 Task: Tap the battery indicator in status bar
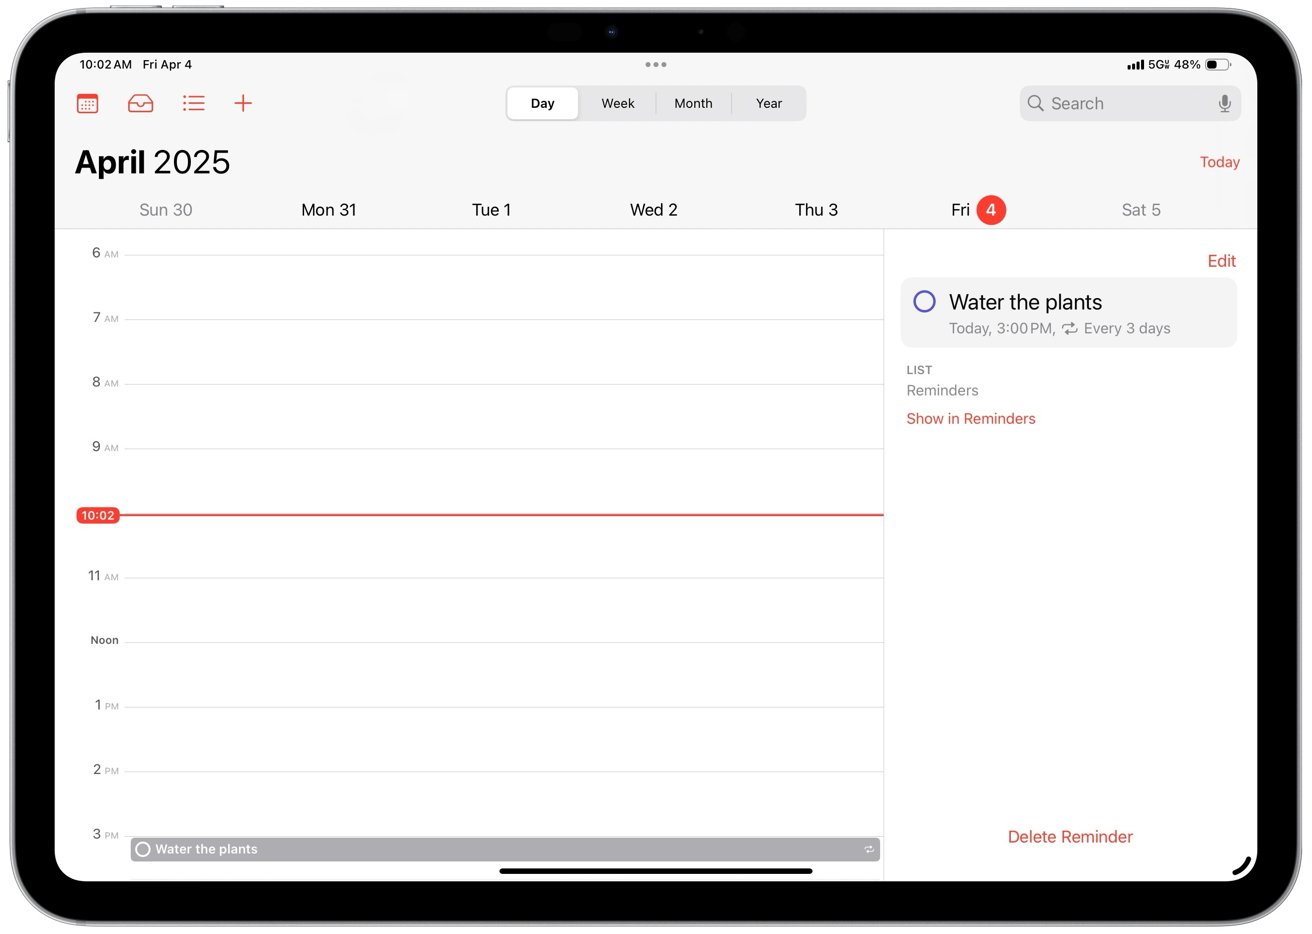coord(1217,64)
